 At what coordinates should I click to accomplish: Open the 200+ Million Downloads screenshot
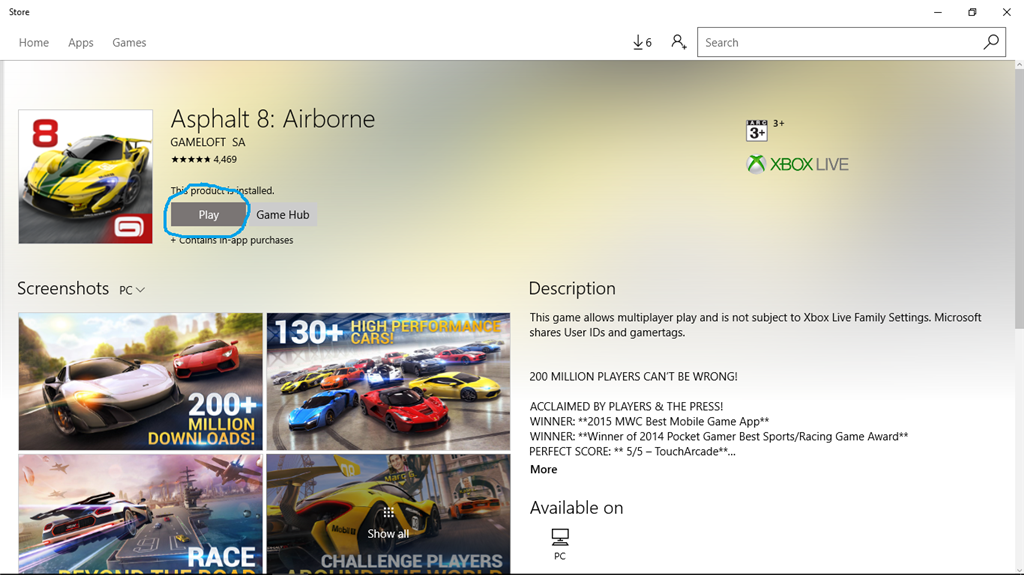point(140,382)
